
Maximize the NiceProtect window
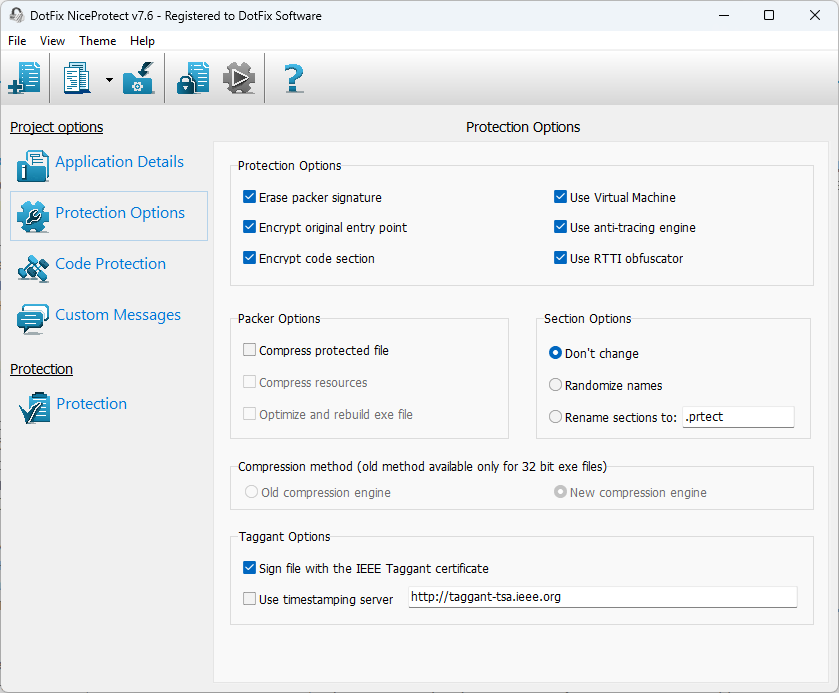pos(769,15)
